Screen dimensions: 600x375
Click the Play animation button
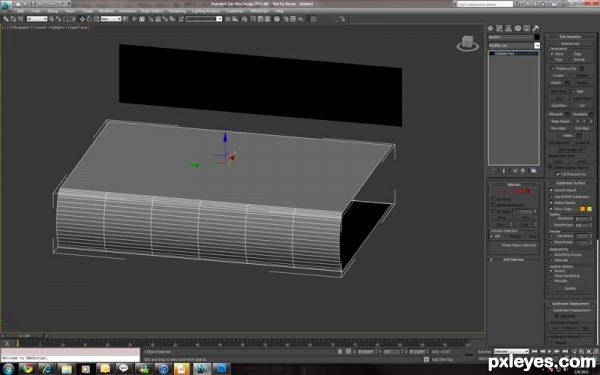[550, 351]
